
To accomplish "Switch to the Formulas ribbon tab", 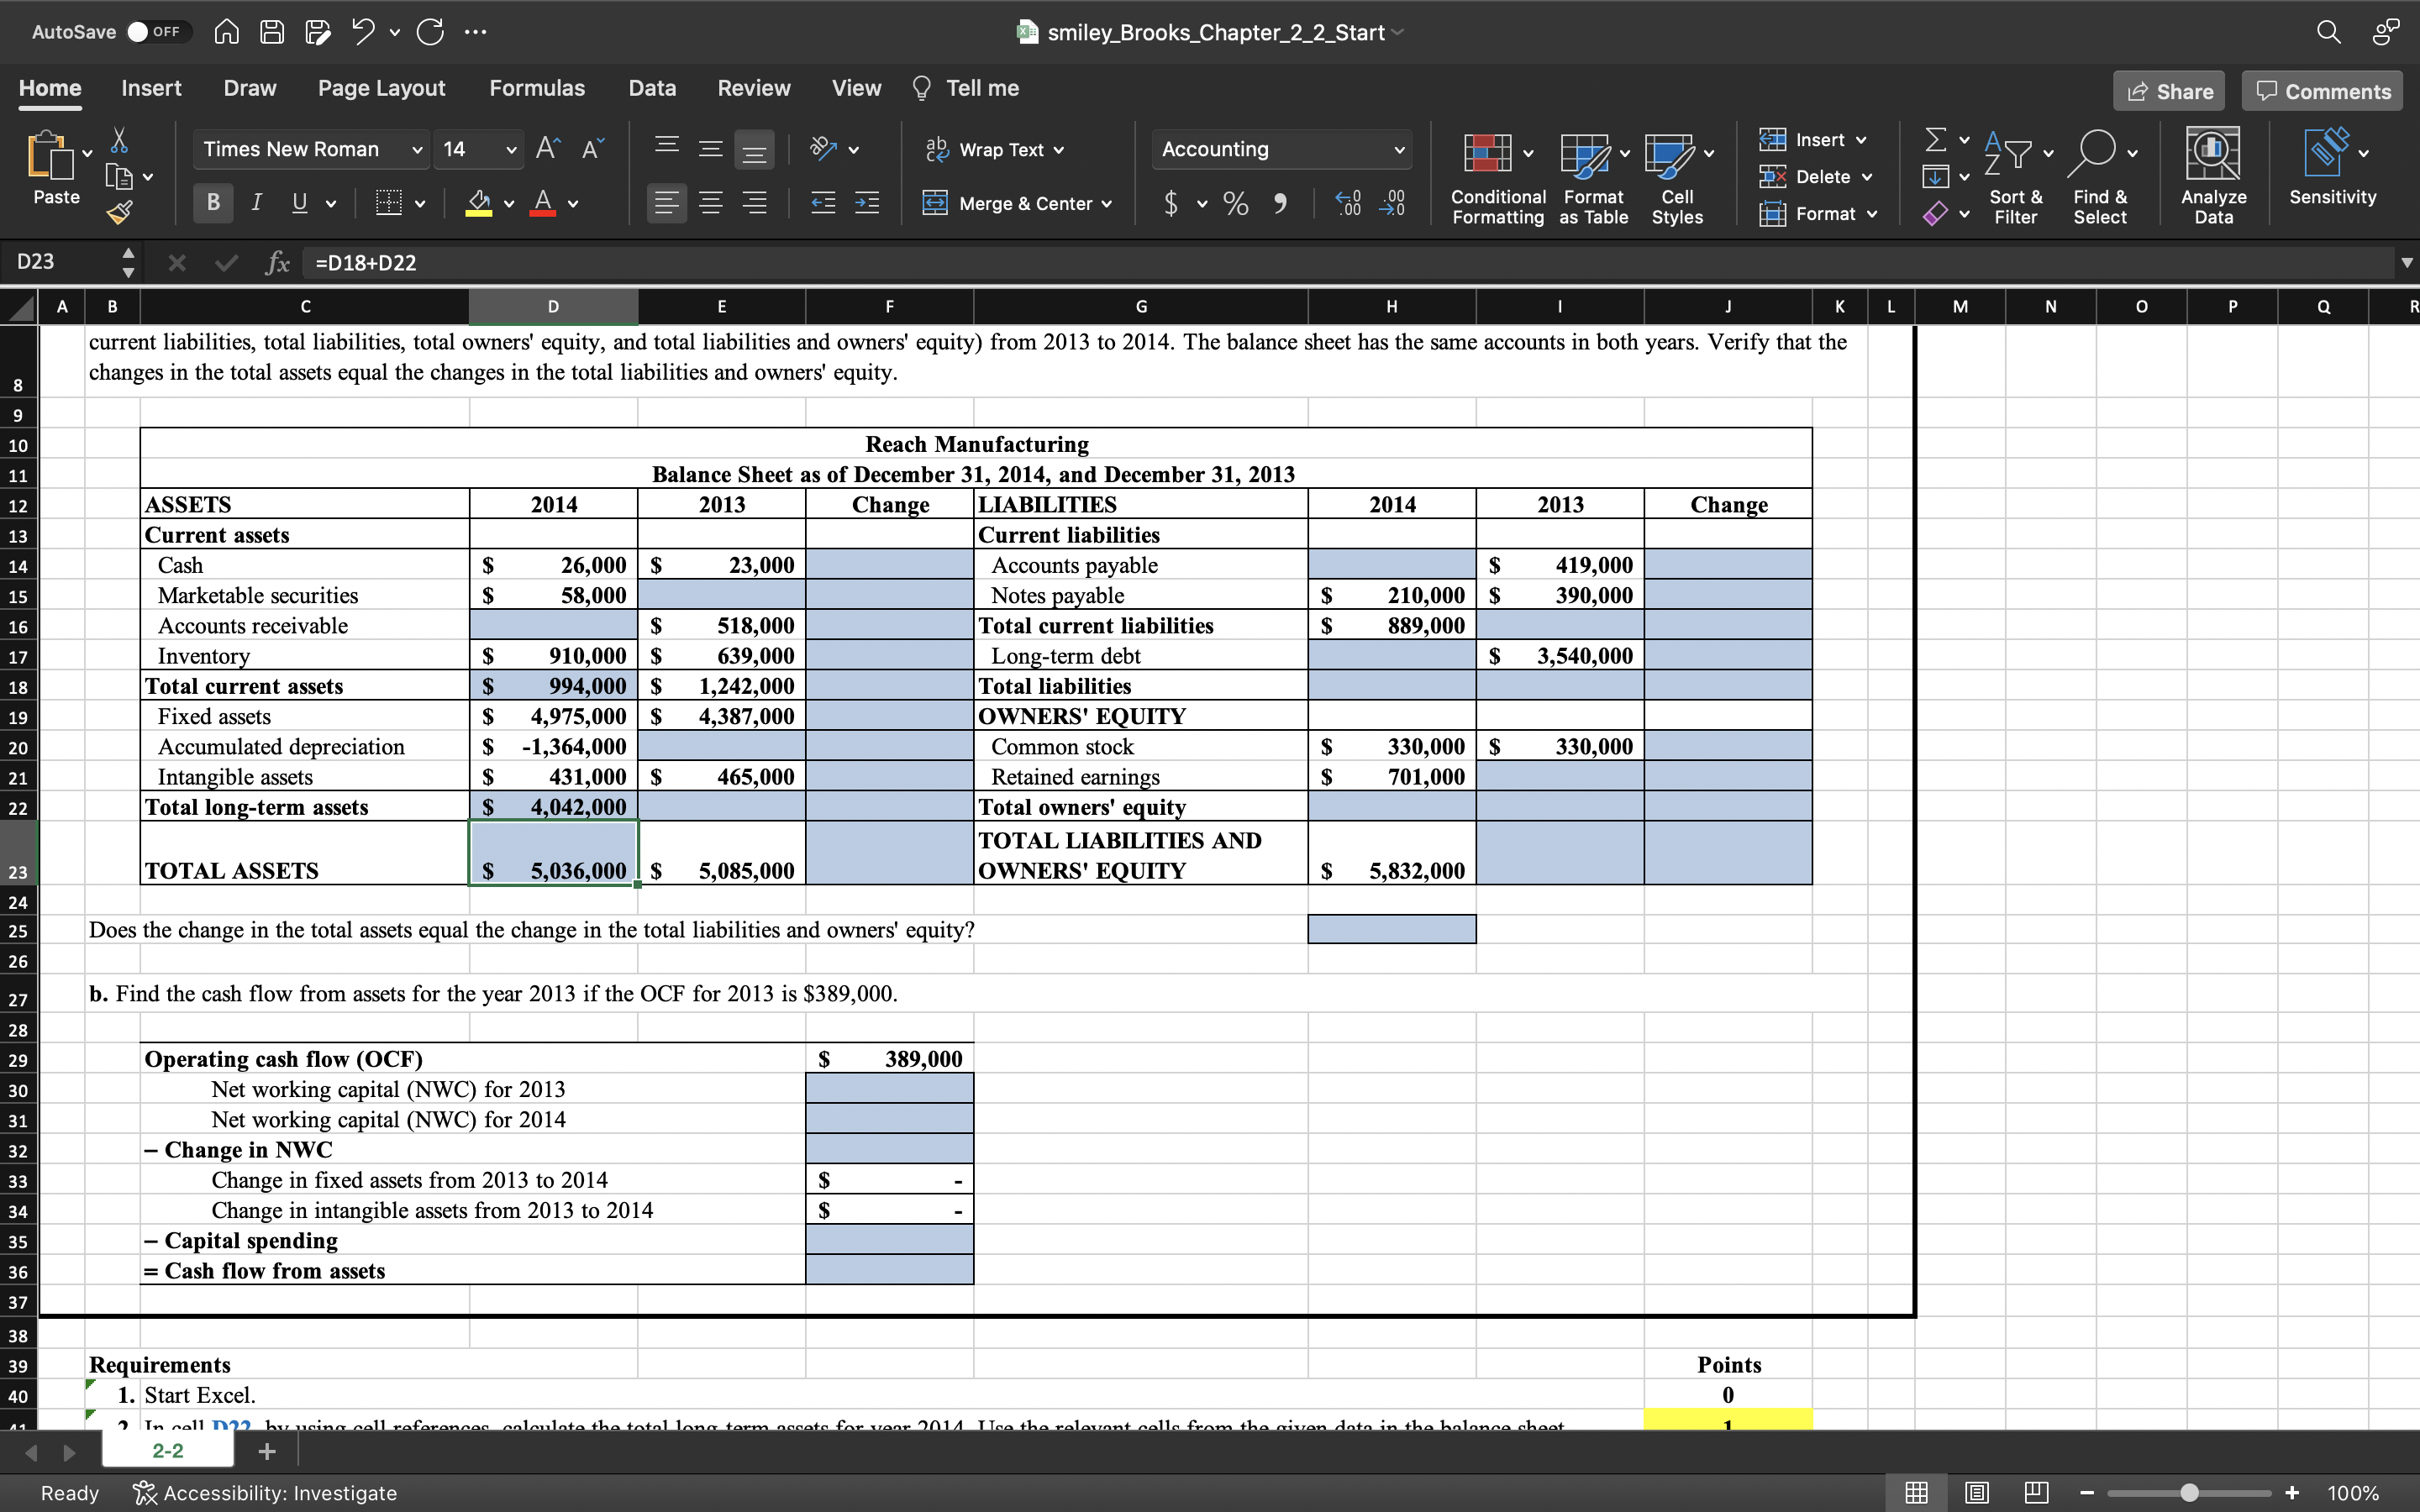I will 537,88.
